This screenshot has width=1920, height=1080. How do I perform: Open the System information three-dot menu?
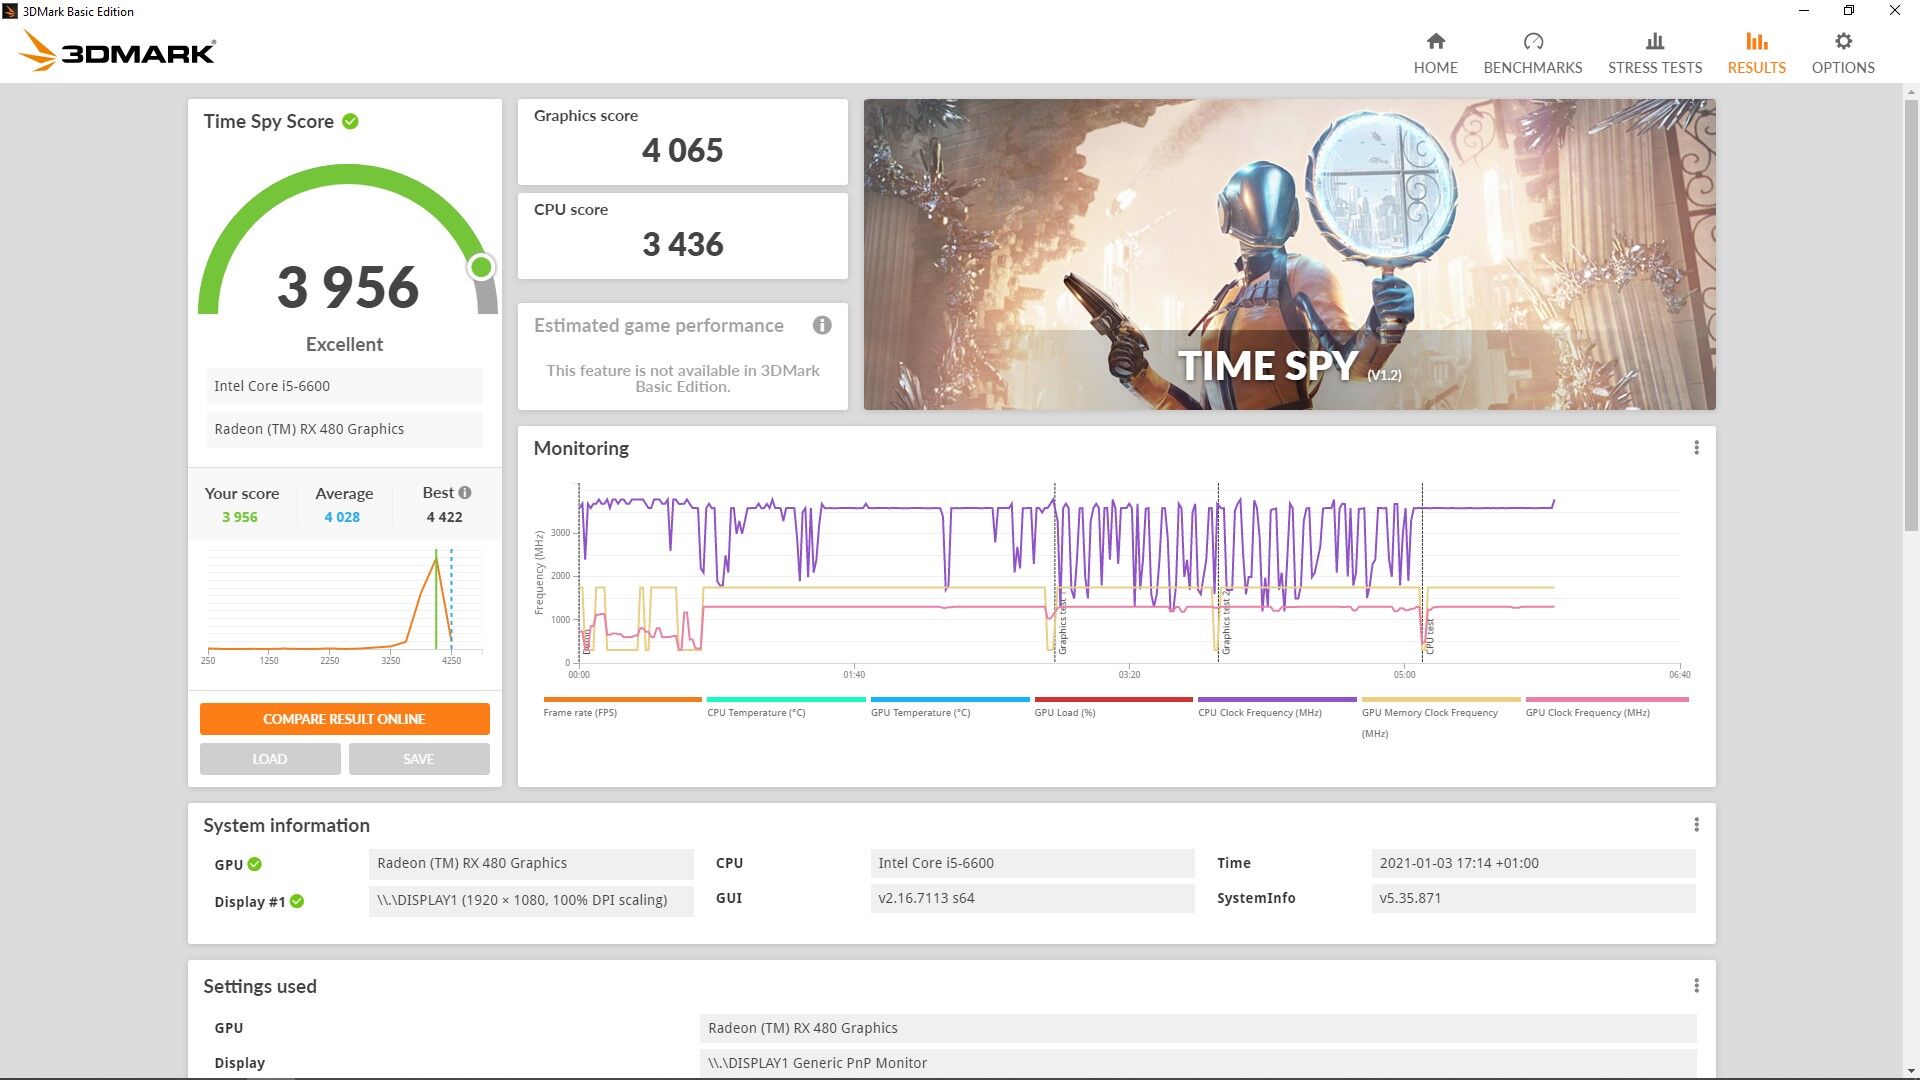(x=1696, y=824)
